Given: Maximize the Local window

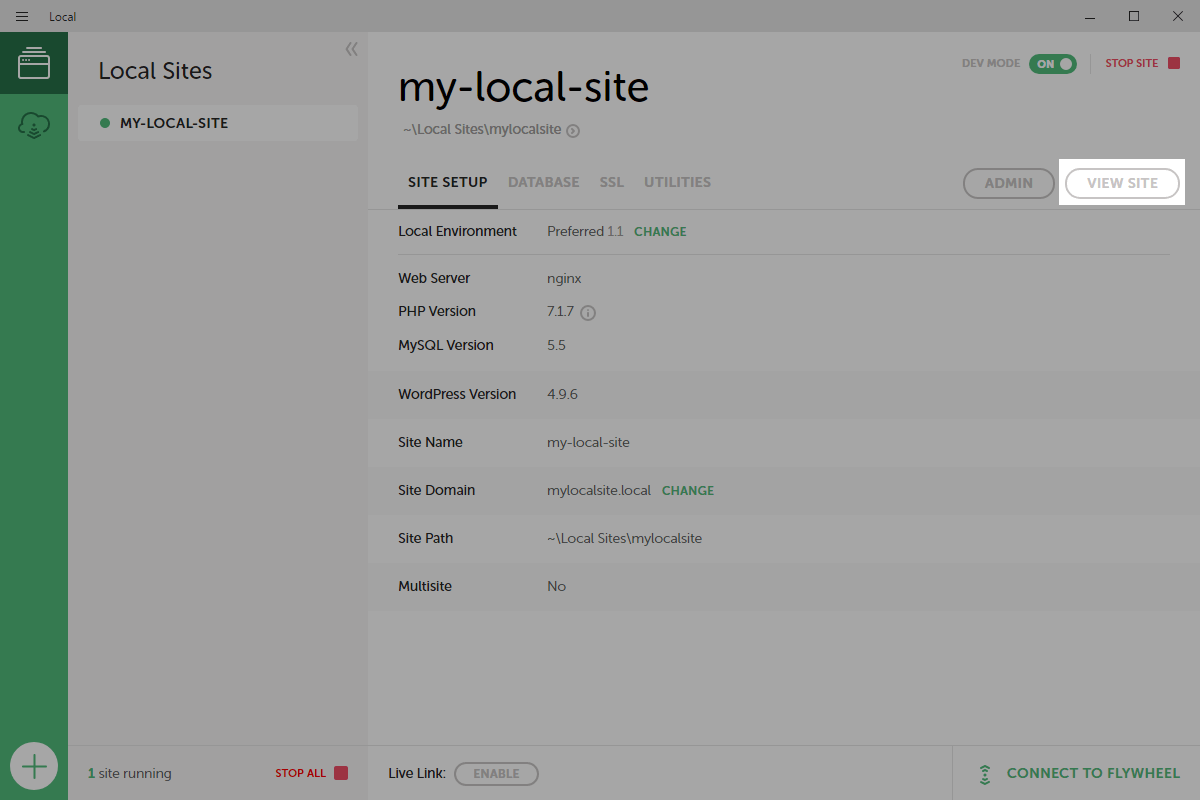Looking at the screenshot, I should pos(1134,16).
